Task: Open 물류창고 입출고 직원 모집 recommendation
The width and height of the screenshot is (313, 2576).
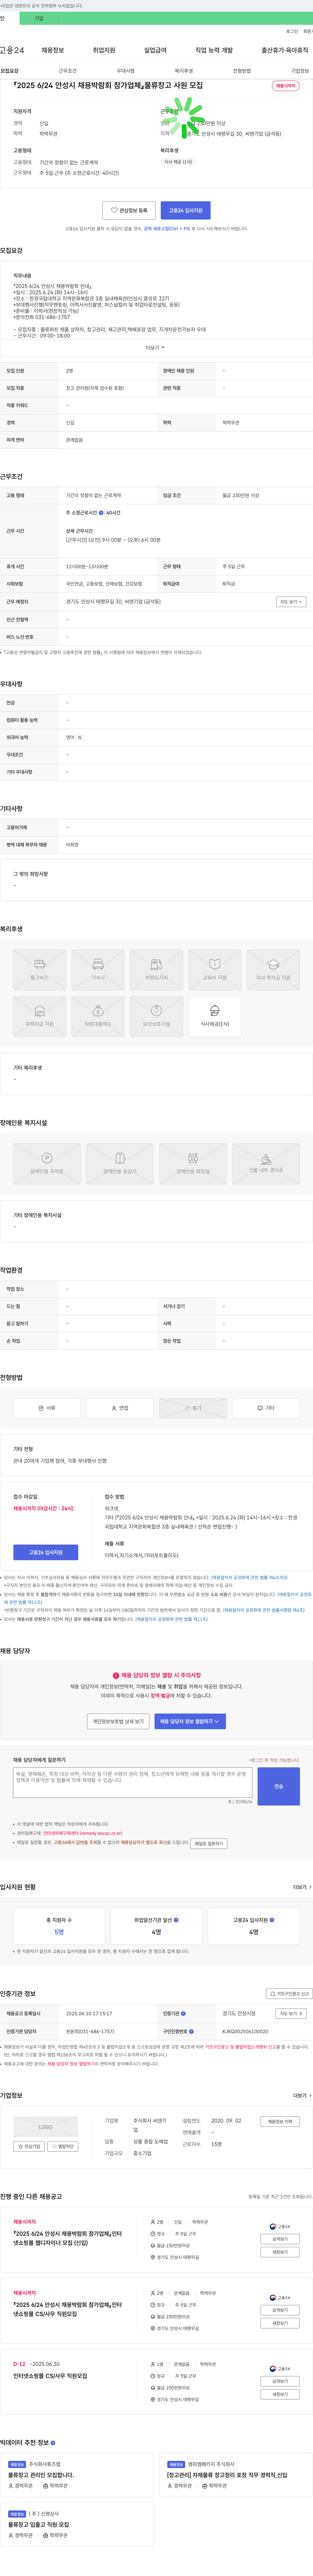Action: 39,2525
